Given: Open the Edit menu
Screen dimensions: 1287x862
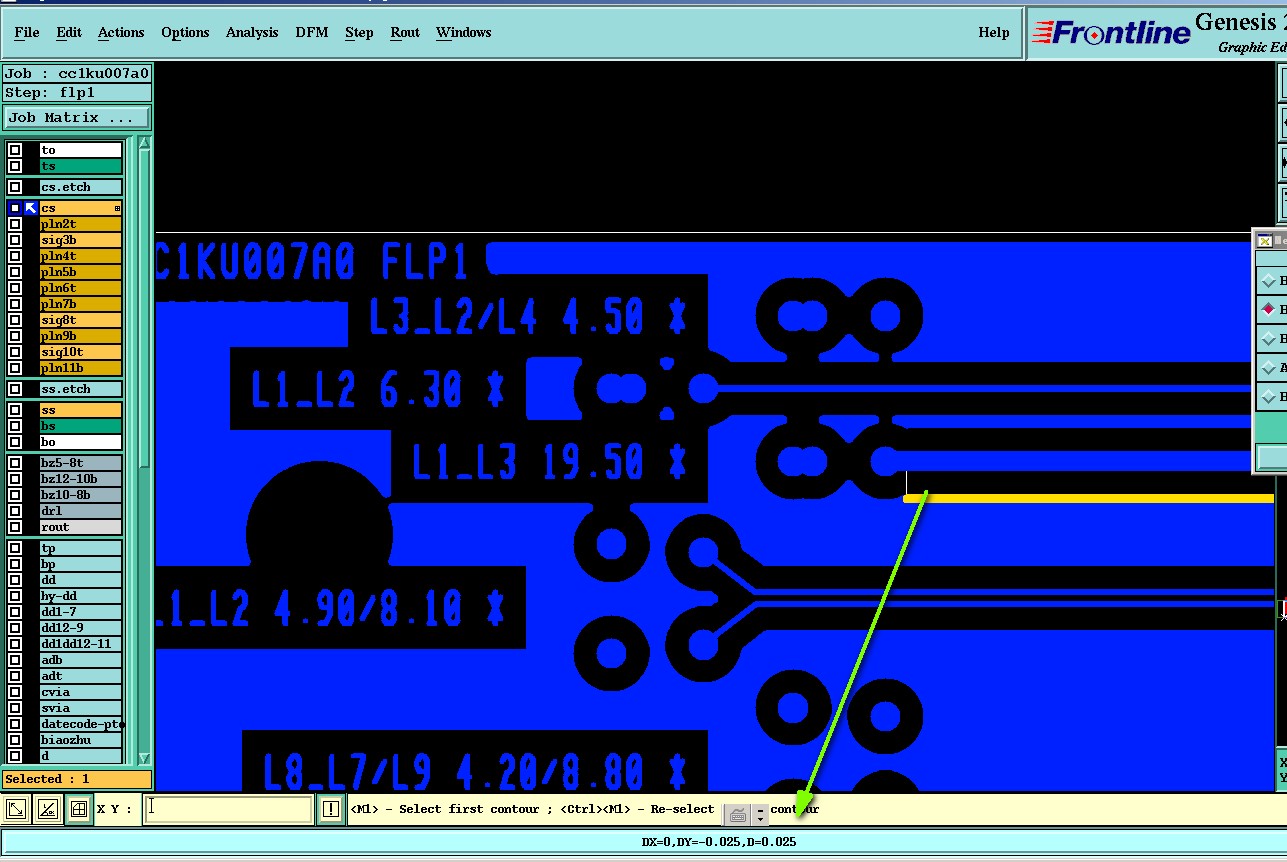Looking at the screenshot, I should tap(69, 32).
